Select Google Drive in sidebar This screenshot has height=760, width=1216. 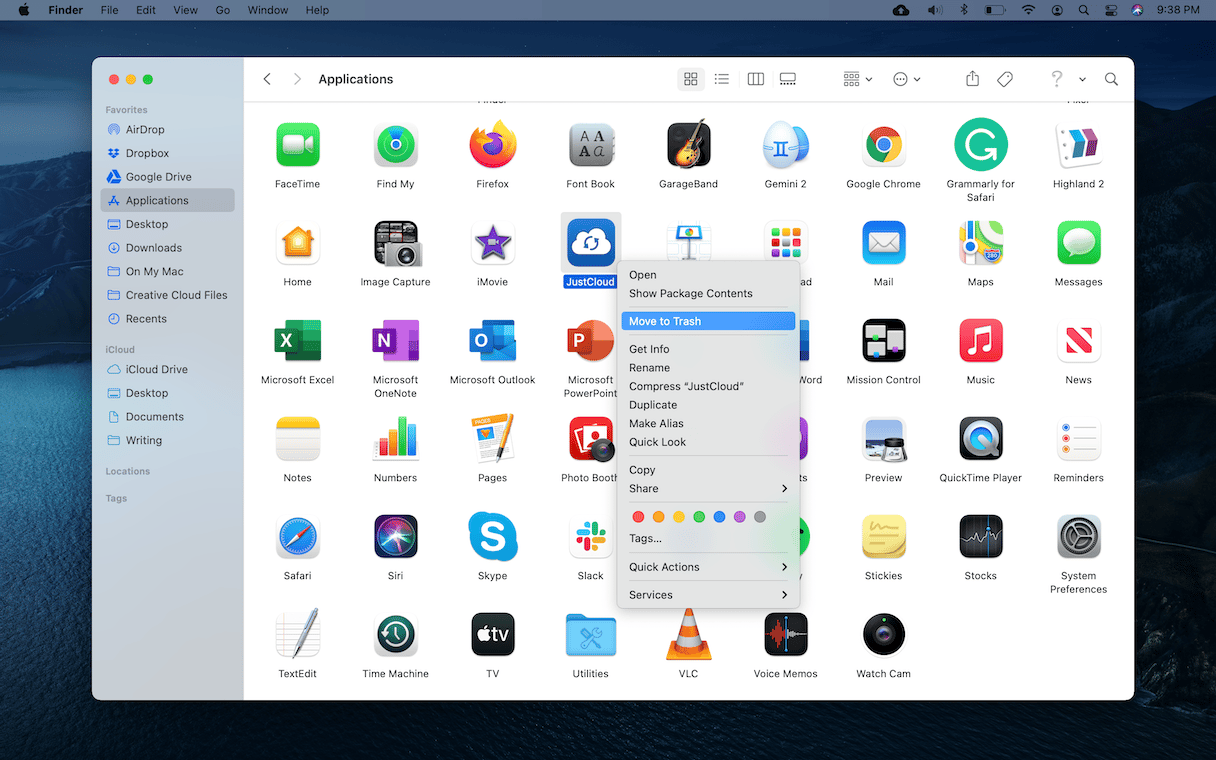pos(168,177)
